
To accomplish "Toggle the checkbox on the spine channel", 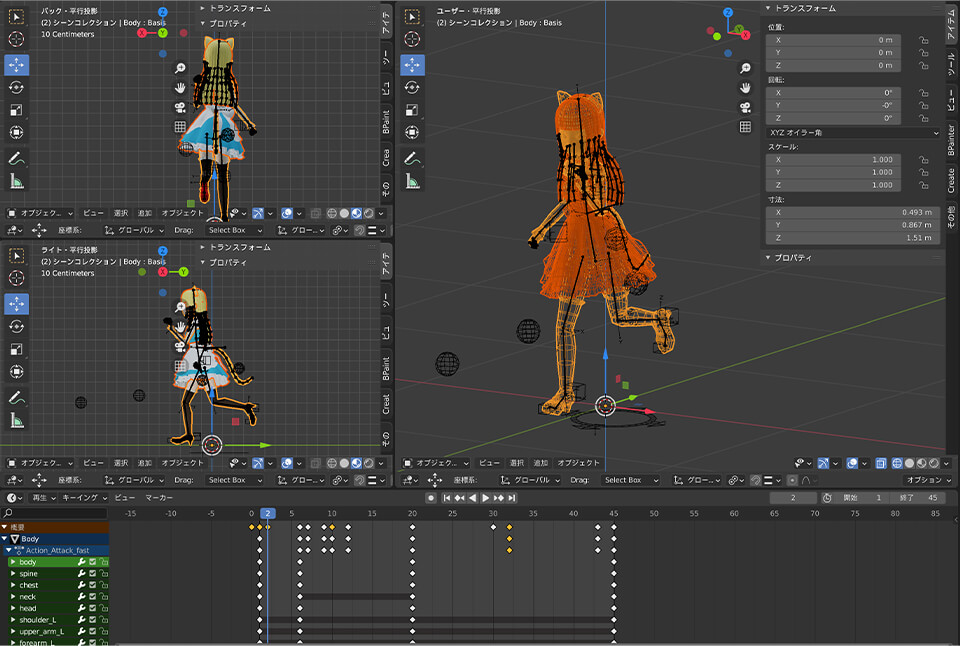I will pos(92,574).
